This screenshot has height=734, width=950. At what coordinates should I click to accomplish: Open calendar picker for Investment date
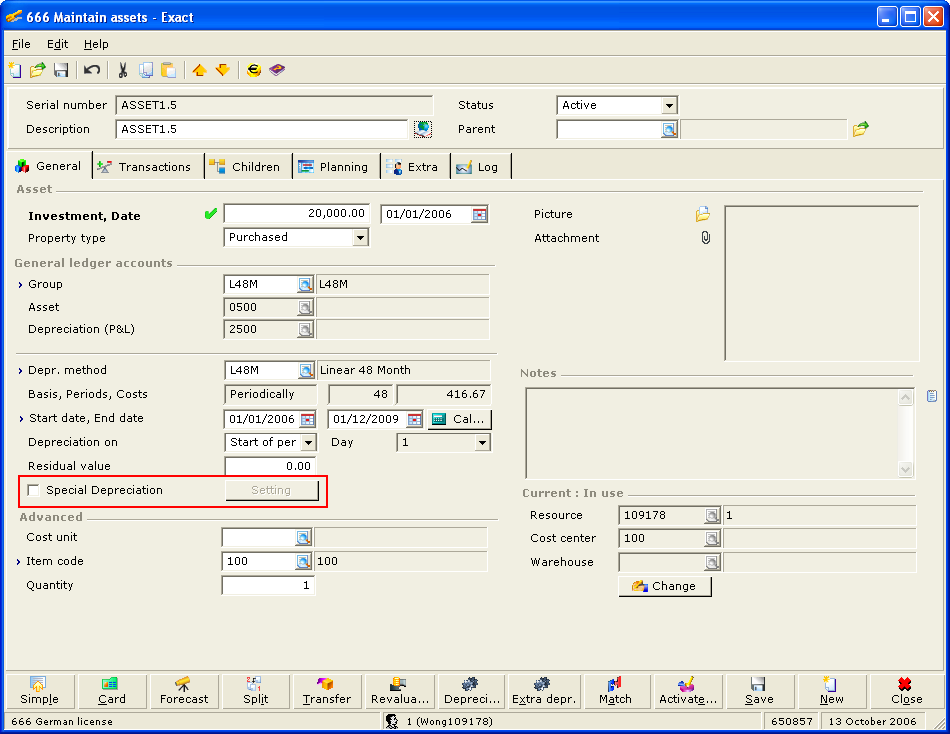[480, 214]
